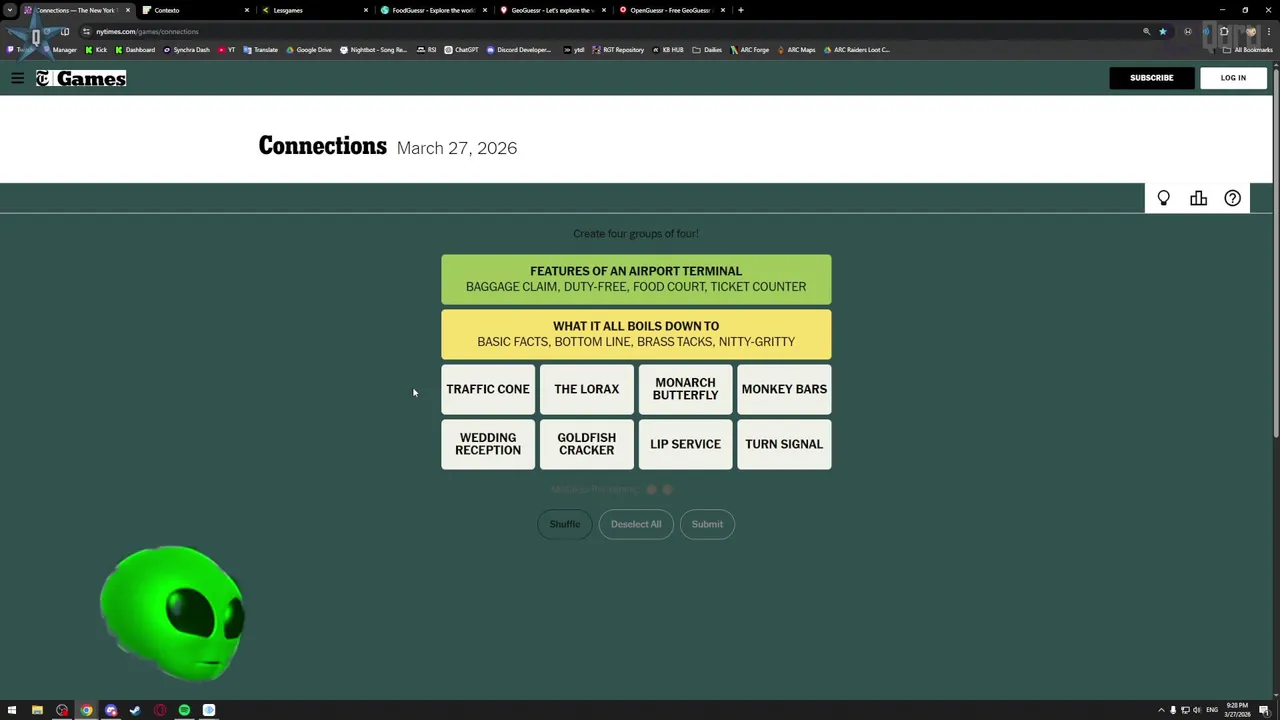Open the tab search dropdown arrow
1280x720 pixels.
point(10,10)
